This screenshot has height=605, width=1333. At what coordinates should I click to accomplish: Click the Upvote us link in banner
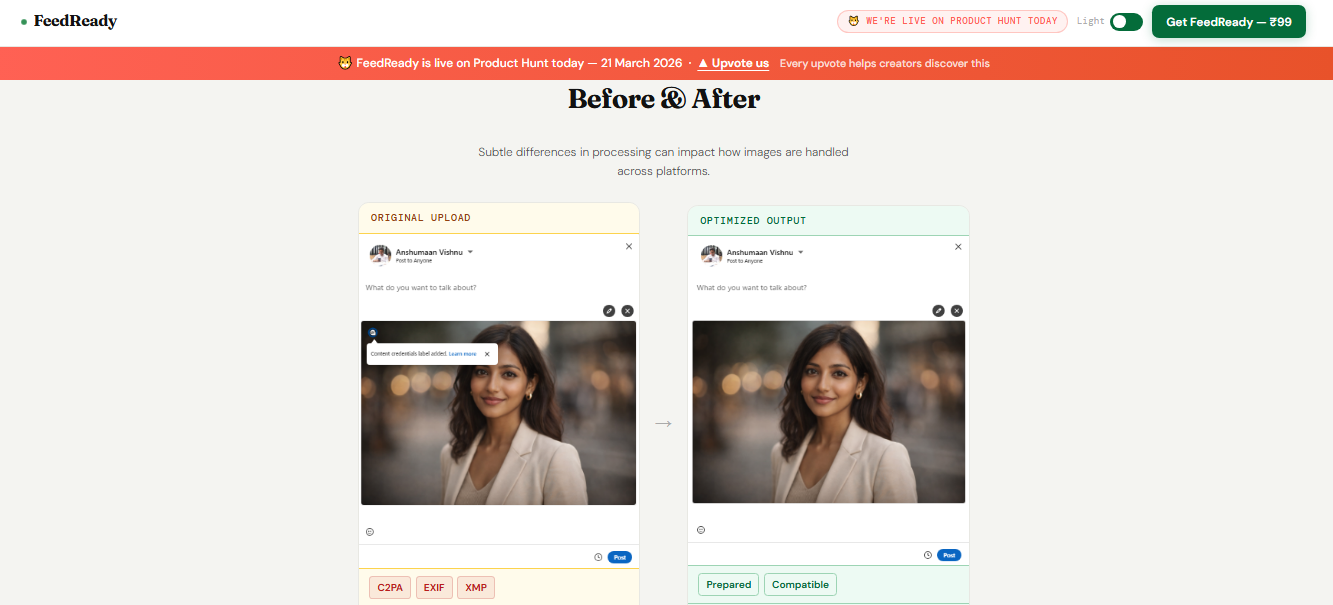tap(733, 63)
